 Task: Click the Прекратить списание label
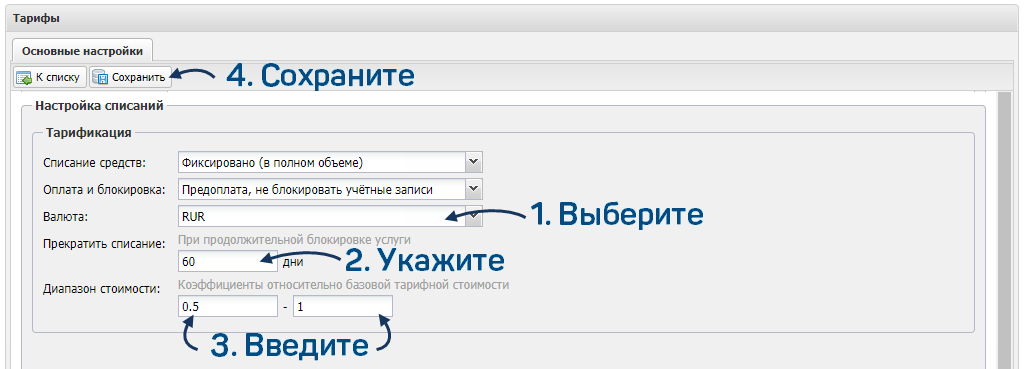pos(104,244)
